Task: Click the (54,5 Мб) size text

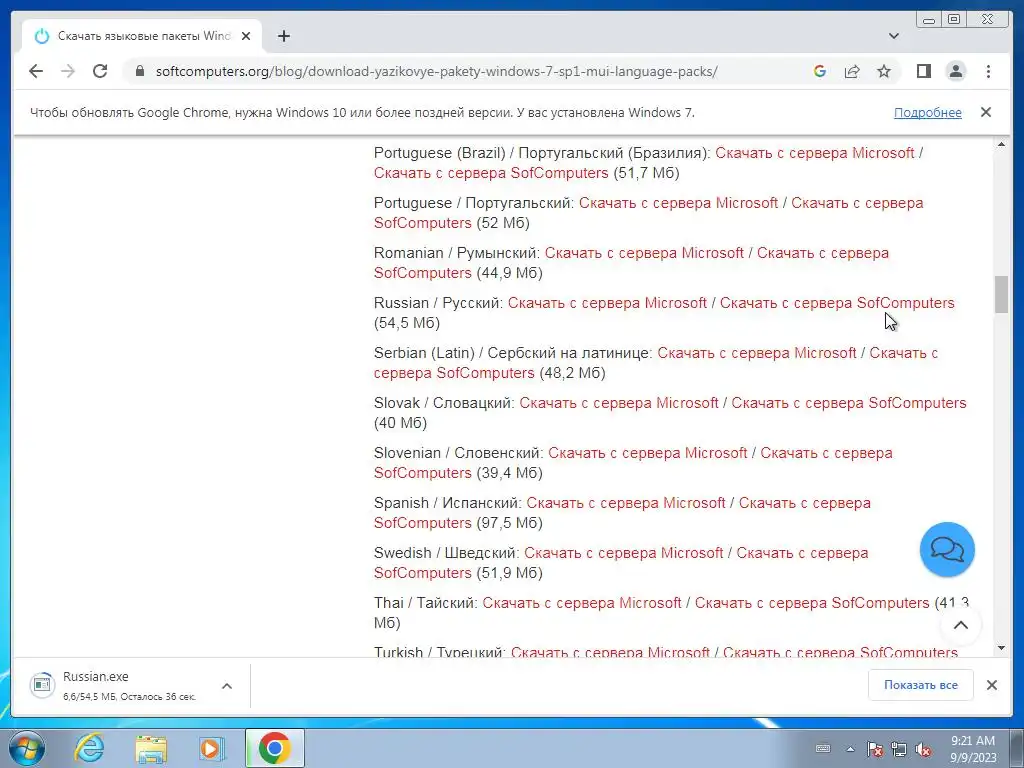Action: [407, 323]
